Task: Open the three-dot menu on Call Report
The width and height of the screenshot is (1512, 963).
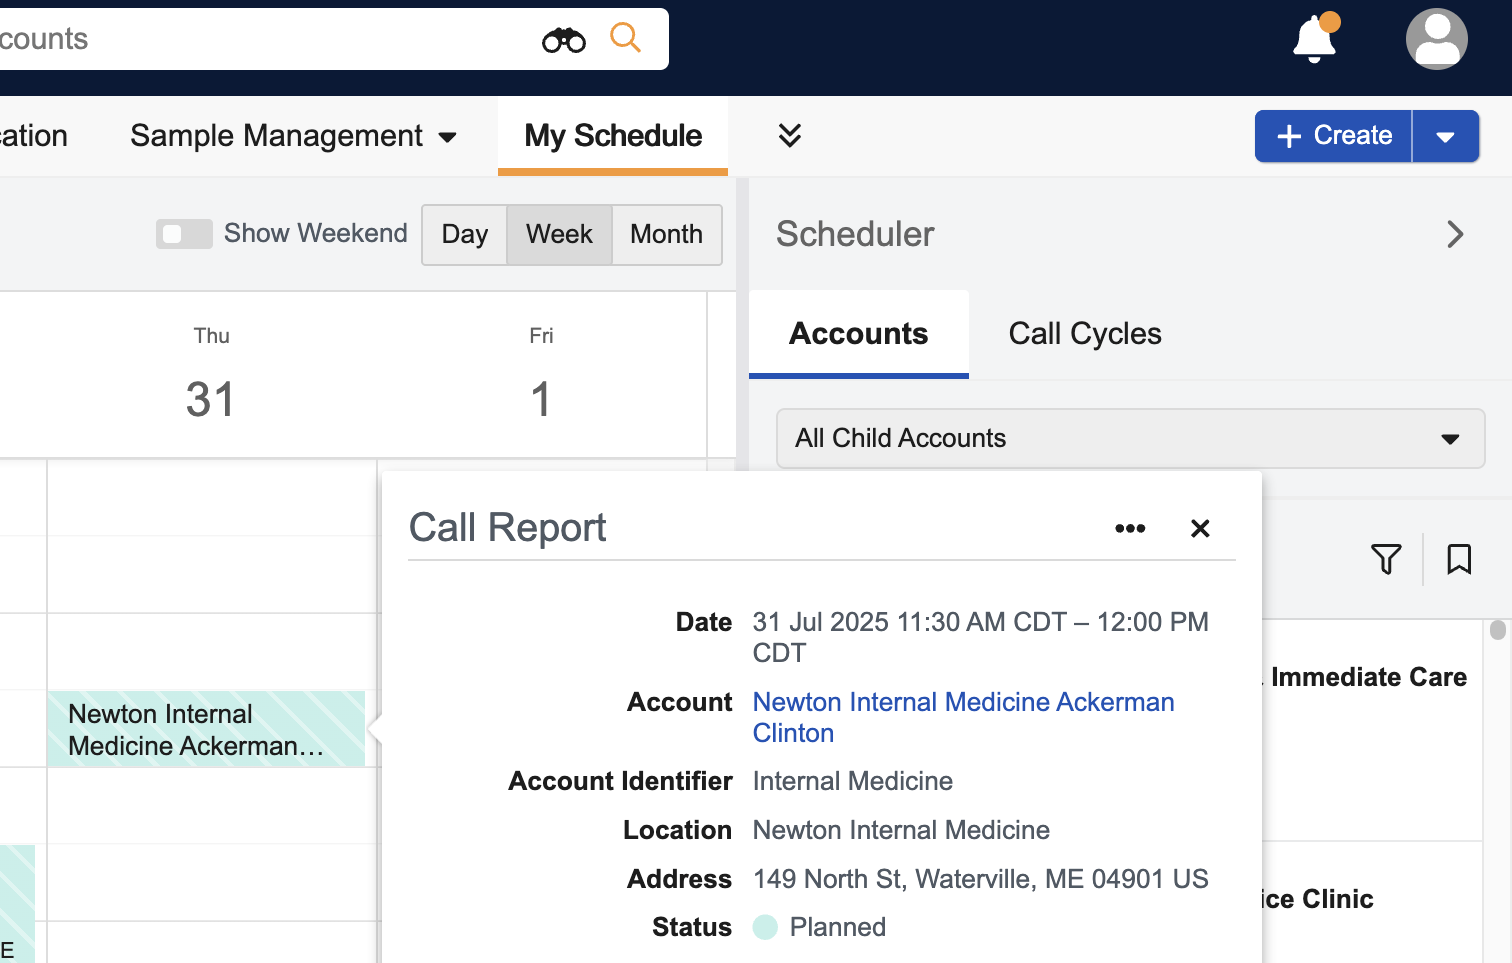Action: 1130,529
